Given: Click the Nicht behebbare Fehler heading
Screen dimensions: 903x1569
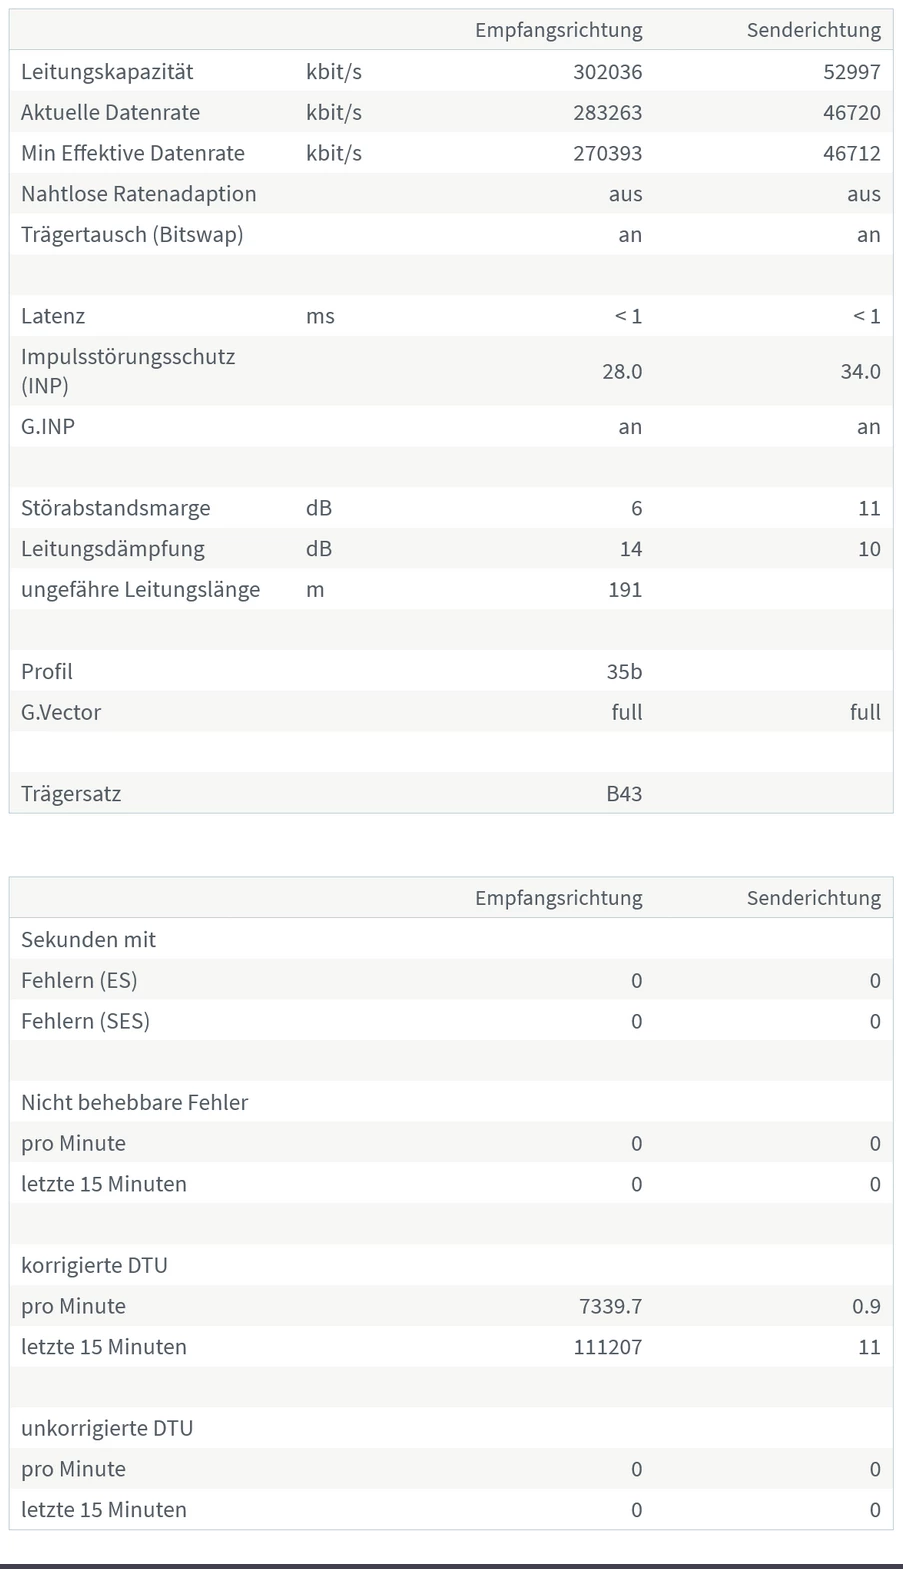Looking at the screenshot, I should pyautogui.click(x=134, y=1103).
